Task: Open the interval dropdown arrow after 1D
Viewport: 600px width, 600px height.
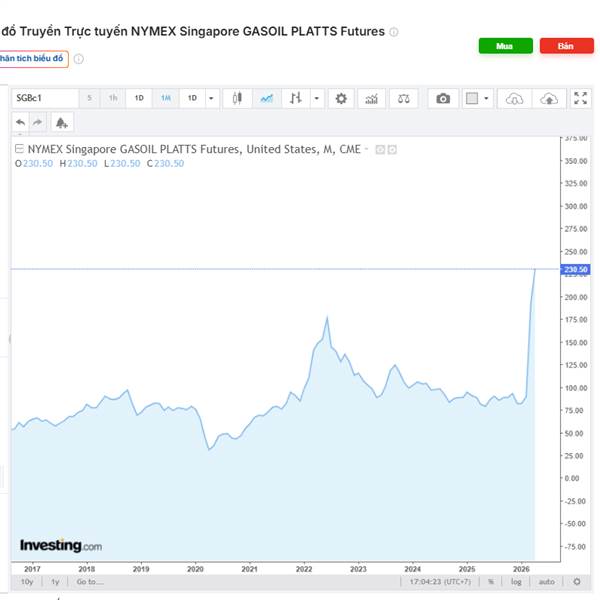Action: [x=211, y=98]
